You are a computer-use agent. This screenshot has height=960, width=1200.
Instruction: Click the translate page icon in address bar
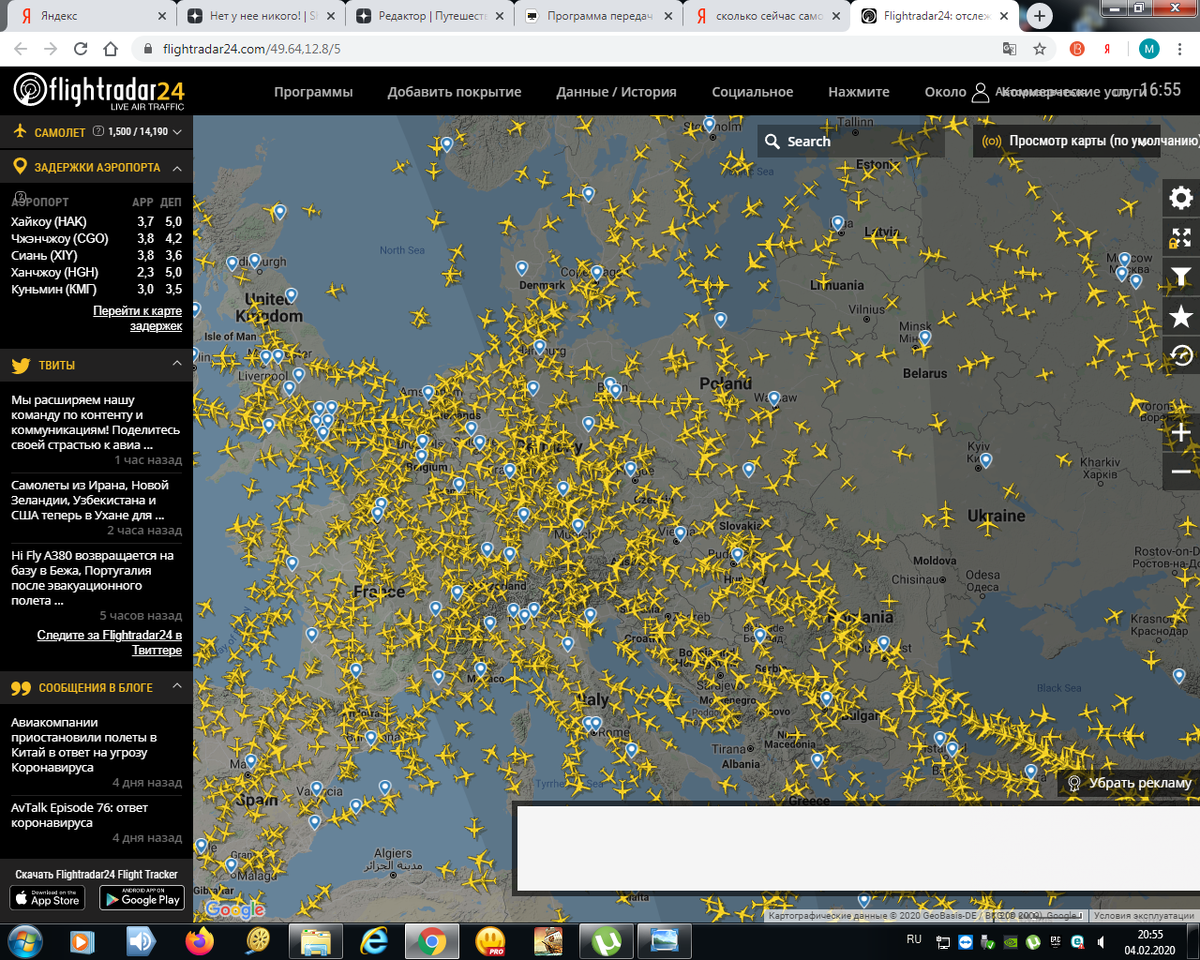1010,48
